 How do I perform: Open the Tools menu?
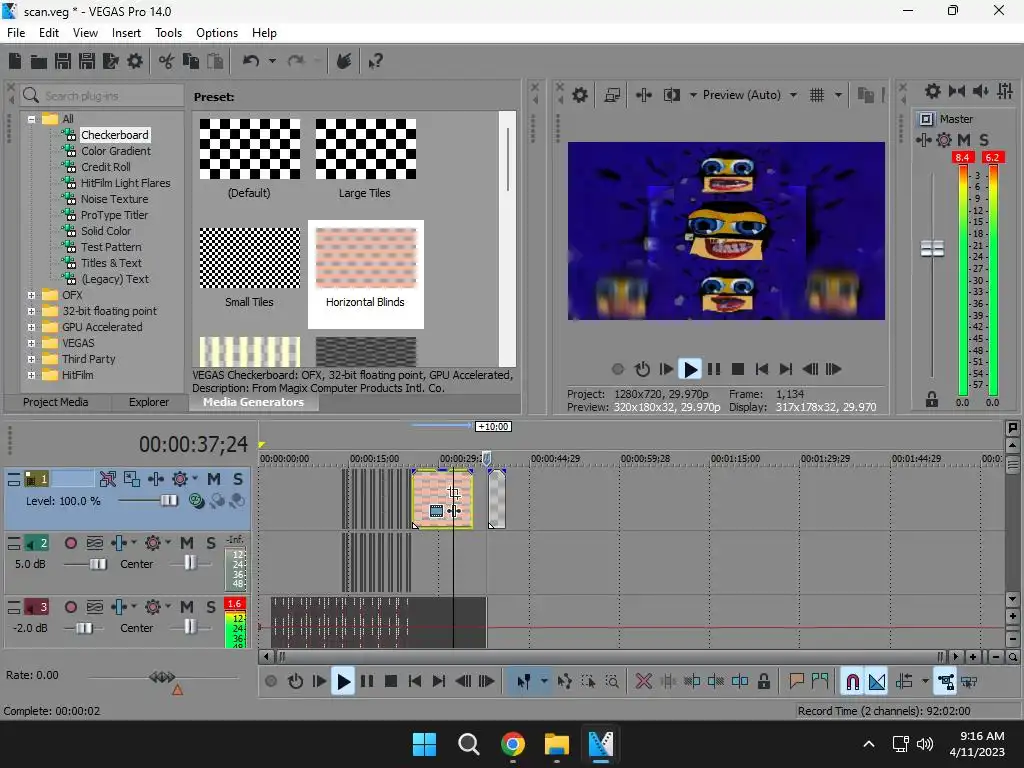click(168, 33)
